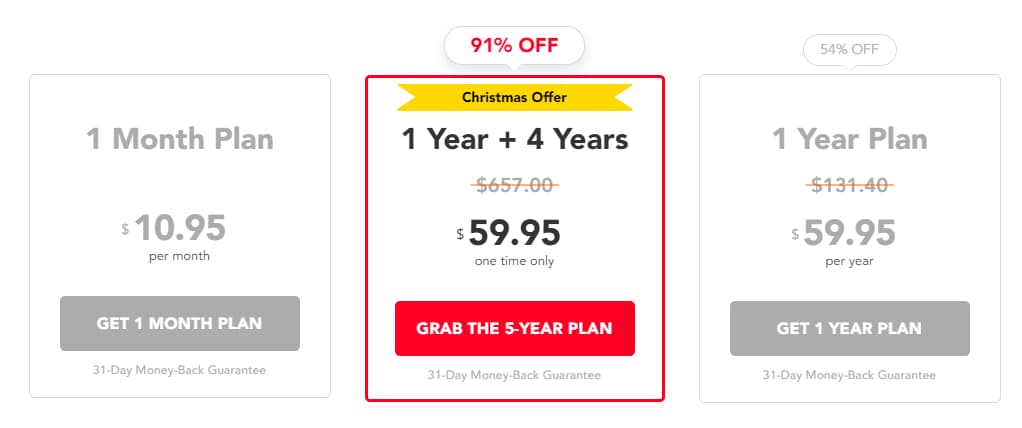Viewport: 1022px width, 428px height.
Task: Click the 1 Year + 4 Years title
Action: tap(514, 138)
